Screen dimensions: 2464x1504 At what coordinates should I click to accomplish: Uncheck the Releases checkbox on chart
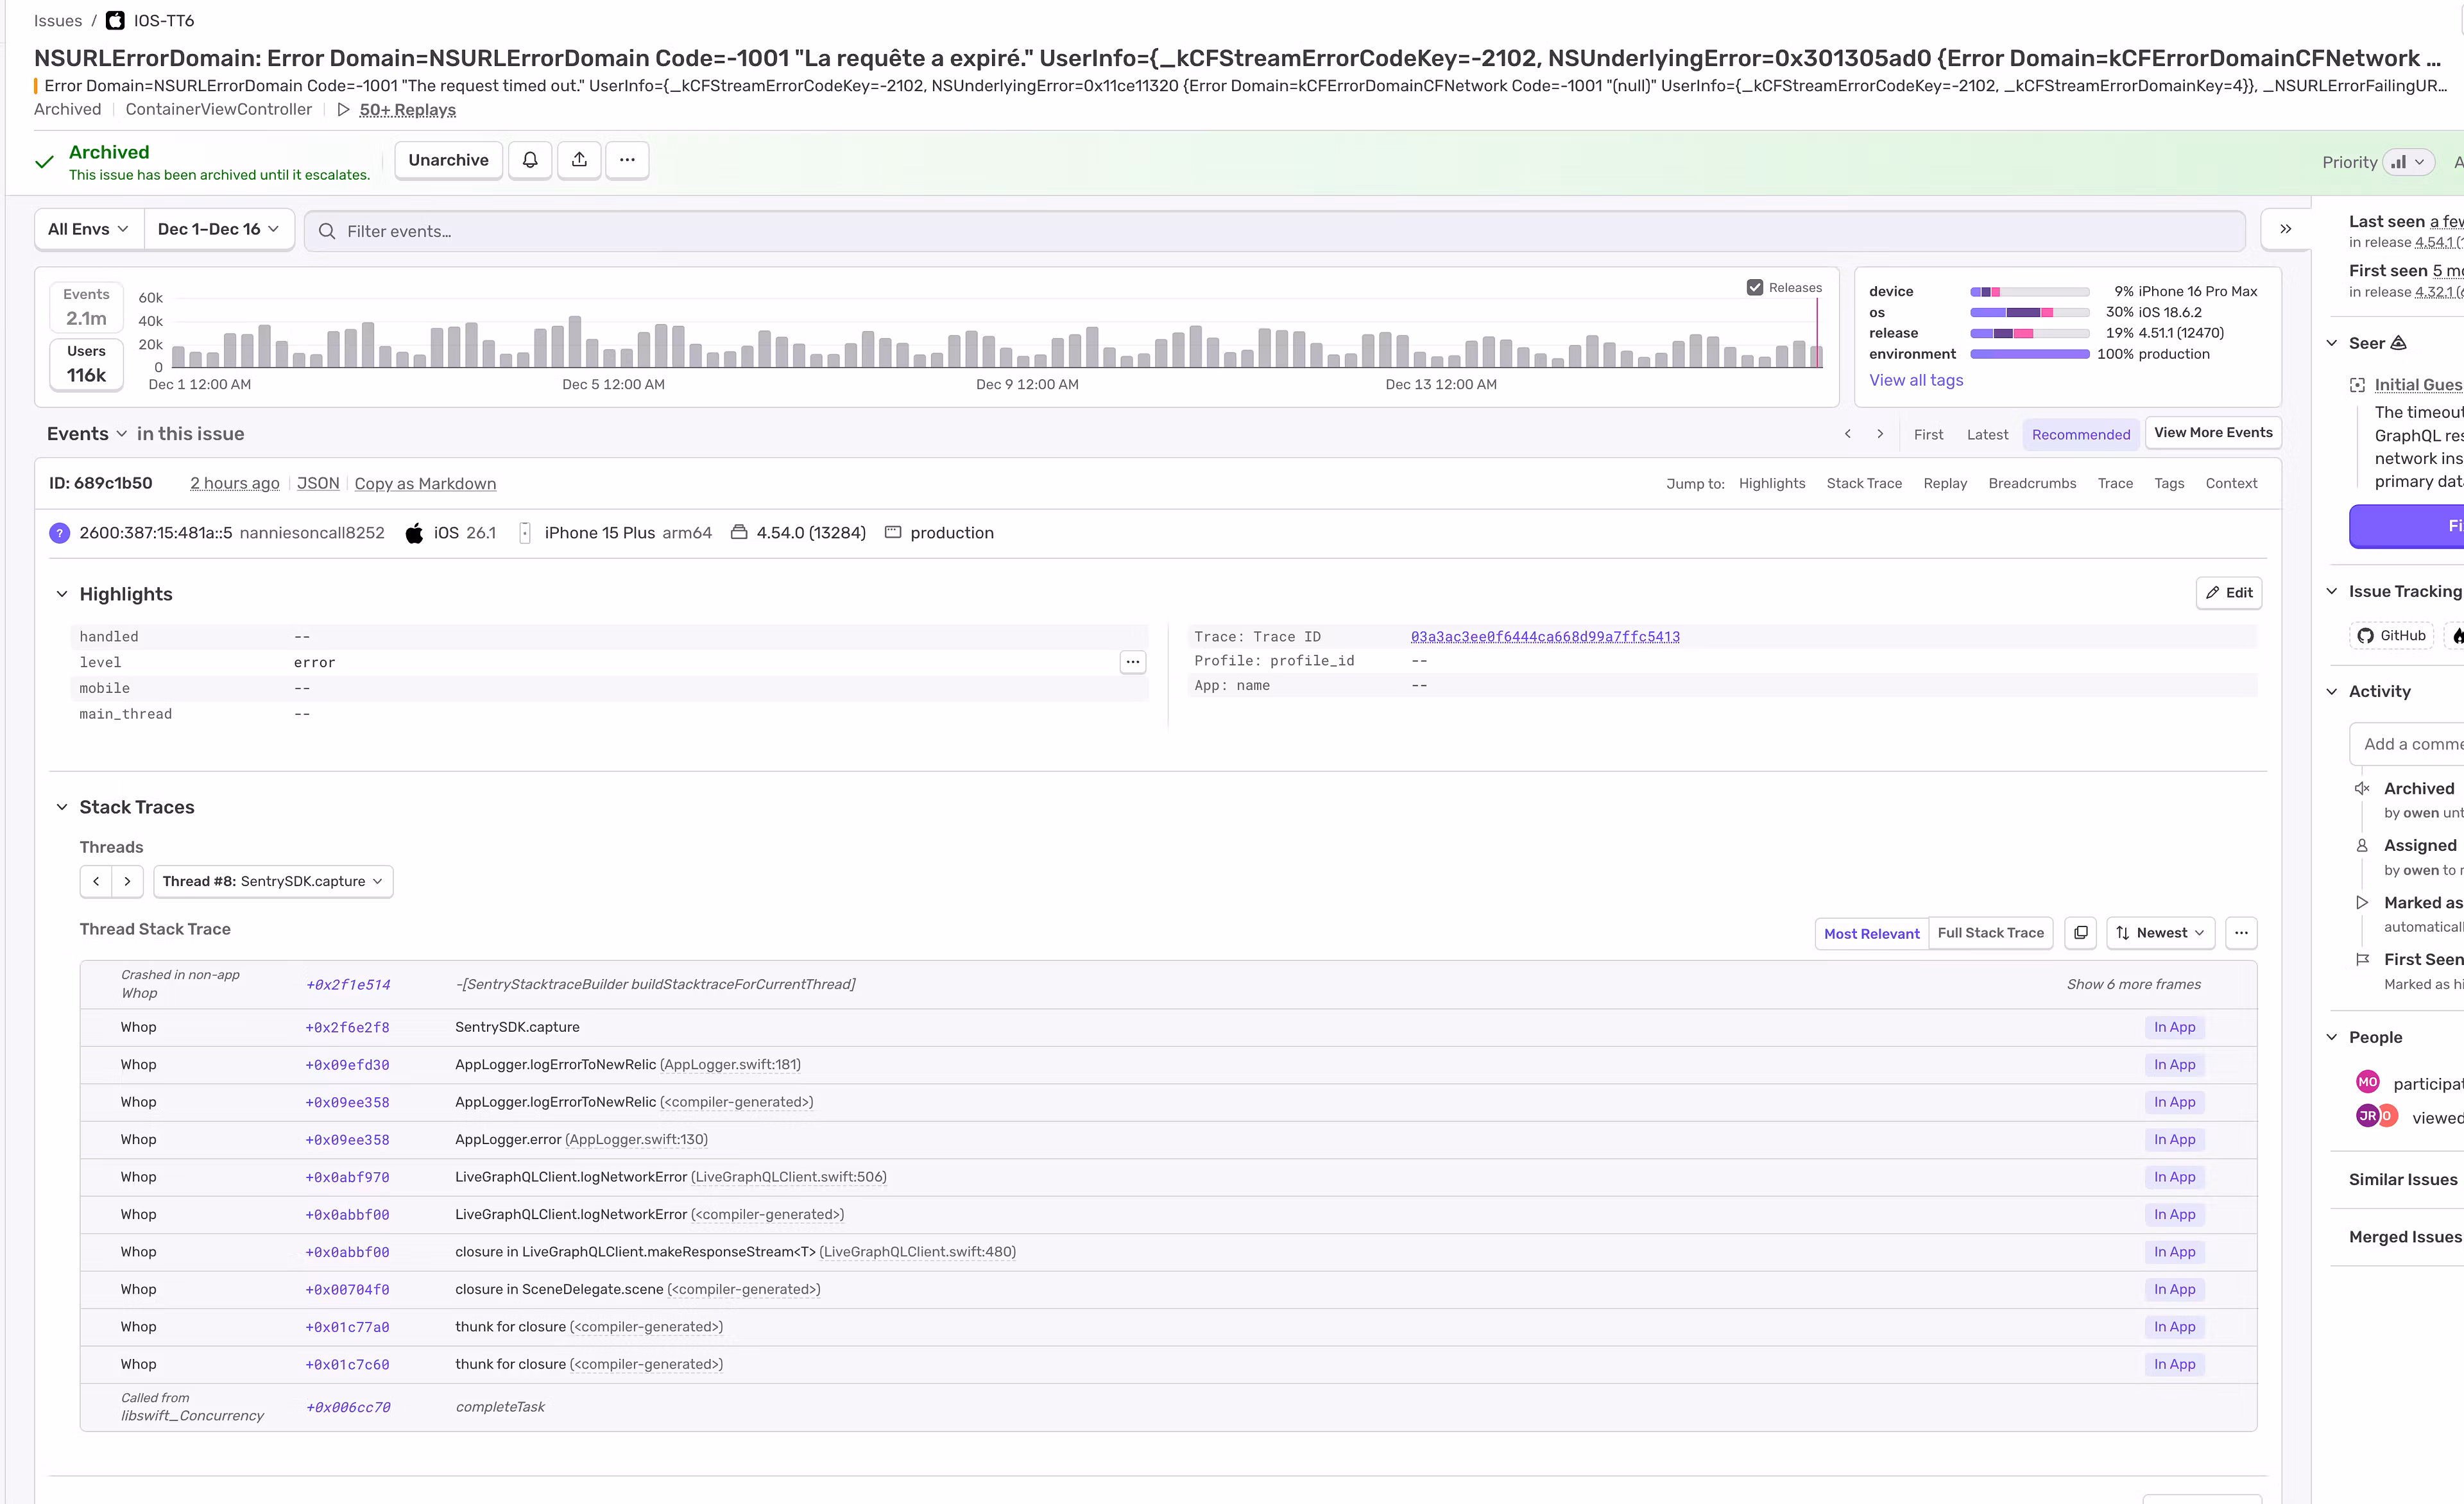click(1755, 287)
